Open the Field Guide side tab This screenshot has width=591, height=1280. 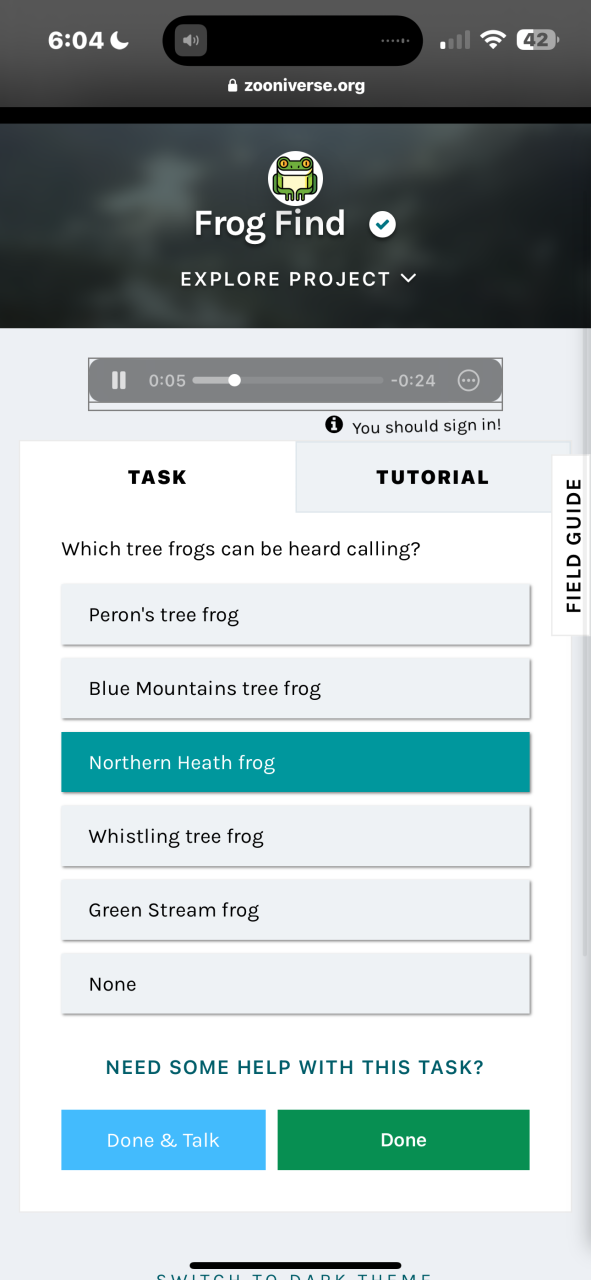[573, 545]
